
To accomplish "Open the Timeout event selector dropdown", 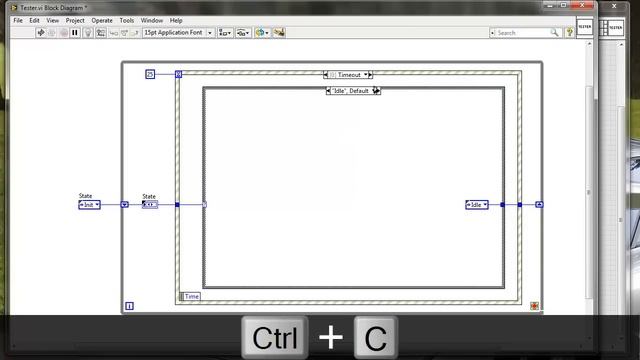I will (x=366, y=75).
